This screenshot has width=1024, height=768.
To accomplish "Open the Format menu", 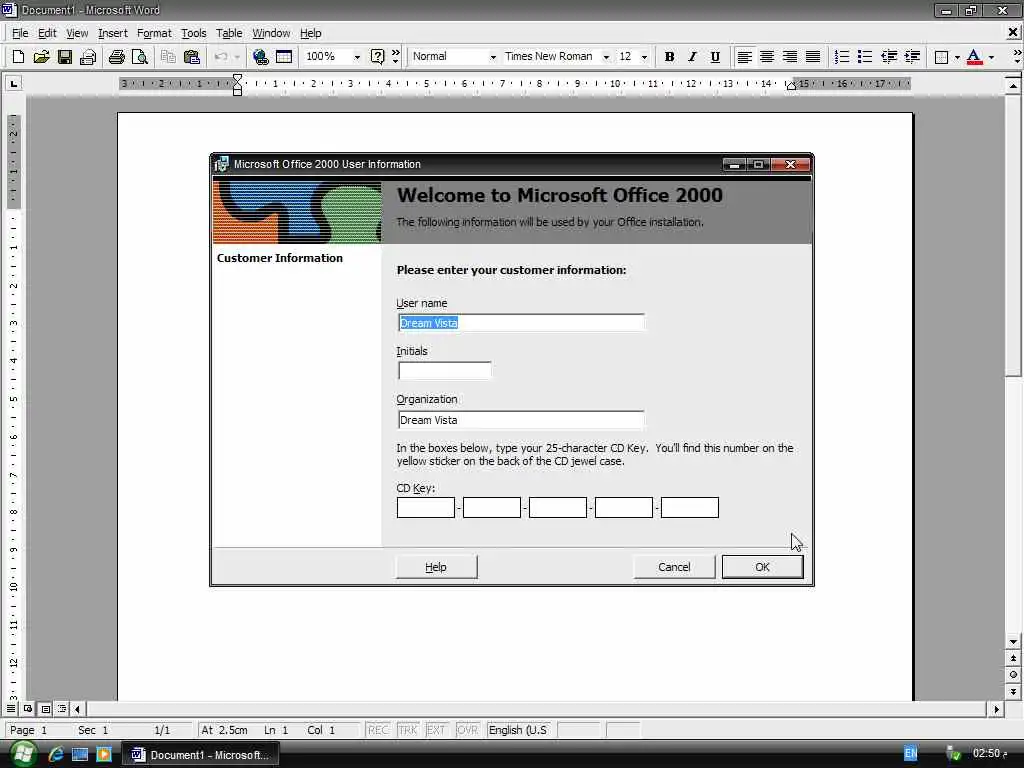I will click(x=154, y=33).
